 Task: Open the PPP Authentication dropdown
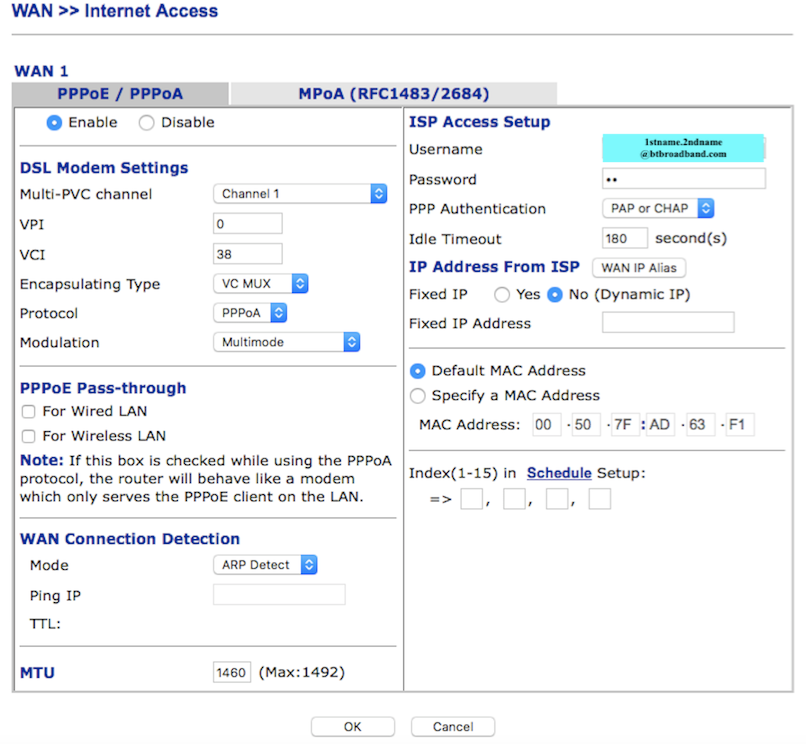658,208
